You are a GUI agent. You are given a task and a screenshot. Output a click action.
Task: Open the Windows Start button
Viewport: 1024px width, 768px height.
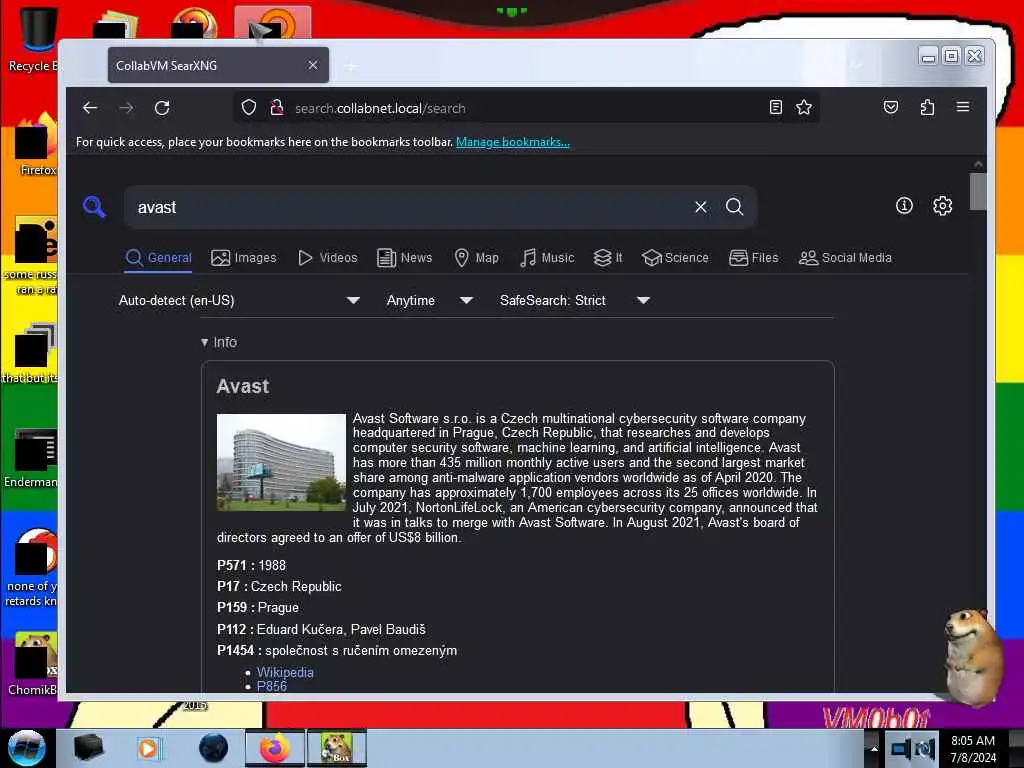pyautogui.click(x=27, y=748)
